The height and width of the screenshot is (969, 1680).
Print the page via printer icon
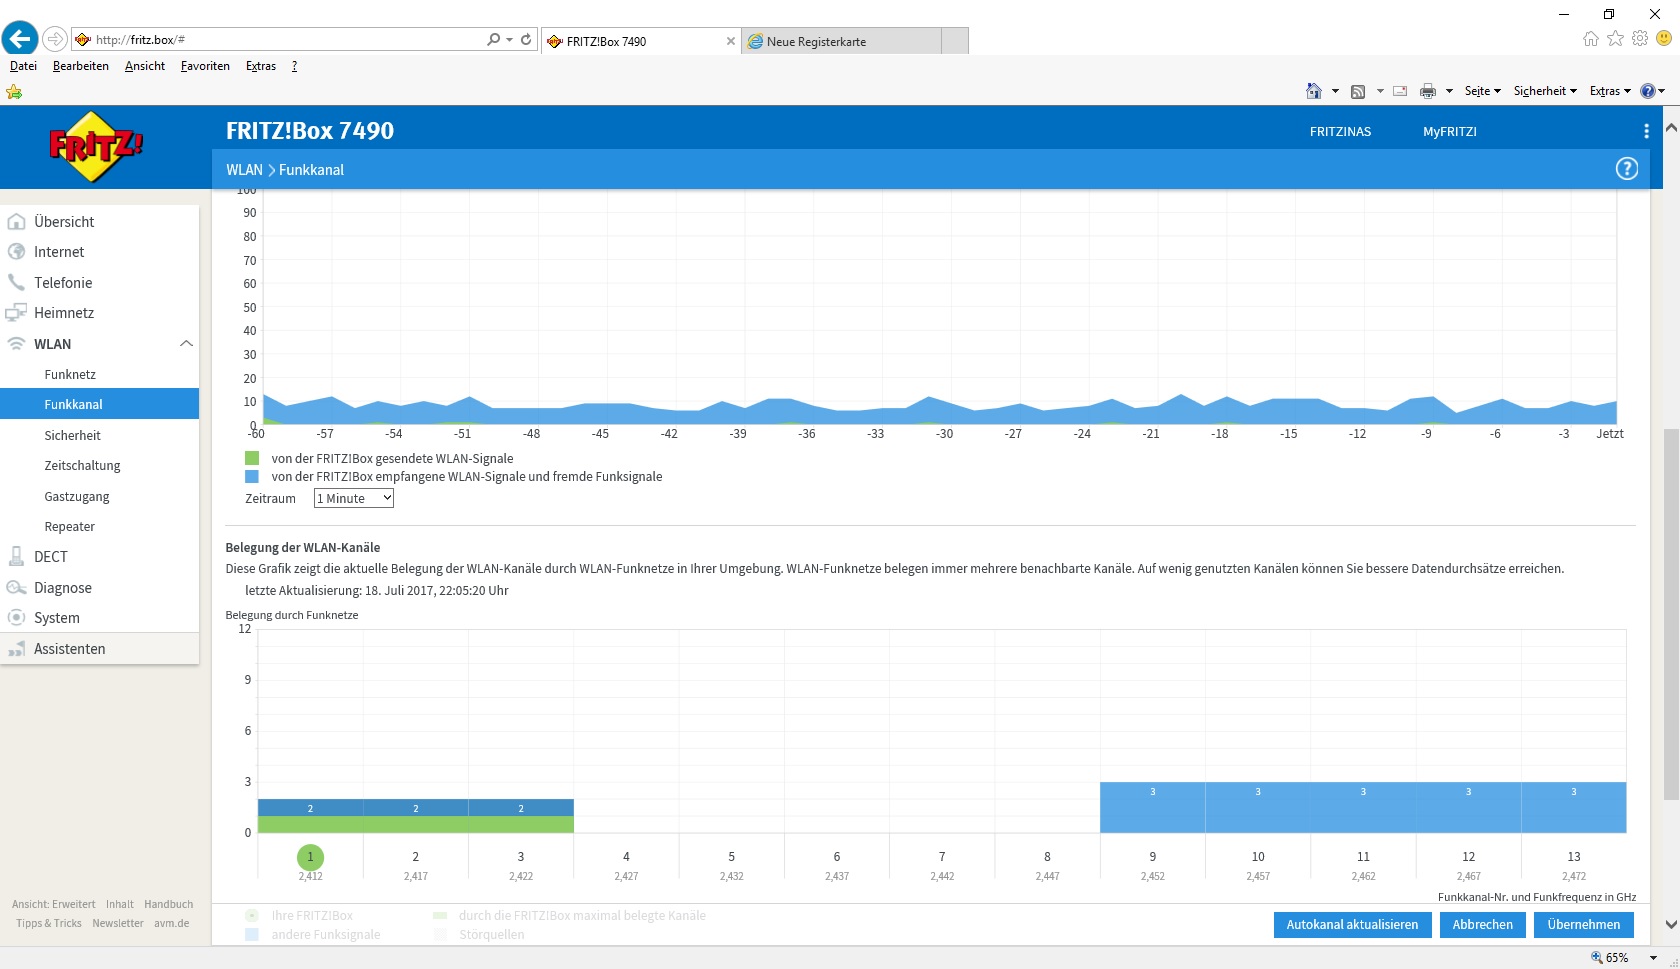click(1428, 91)
